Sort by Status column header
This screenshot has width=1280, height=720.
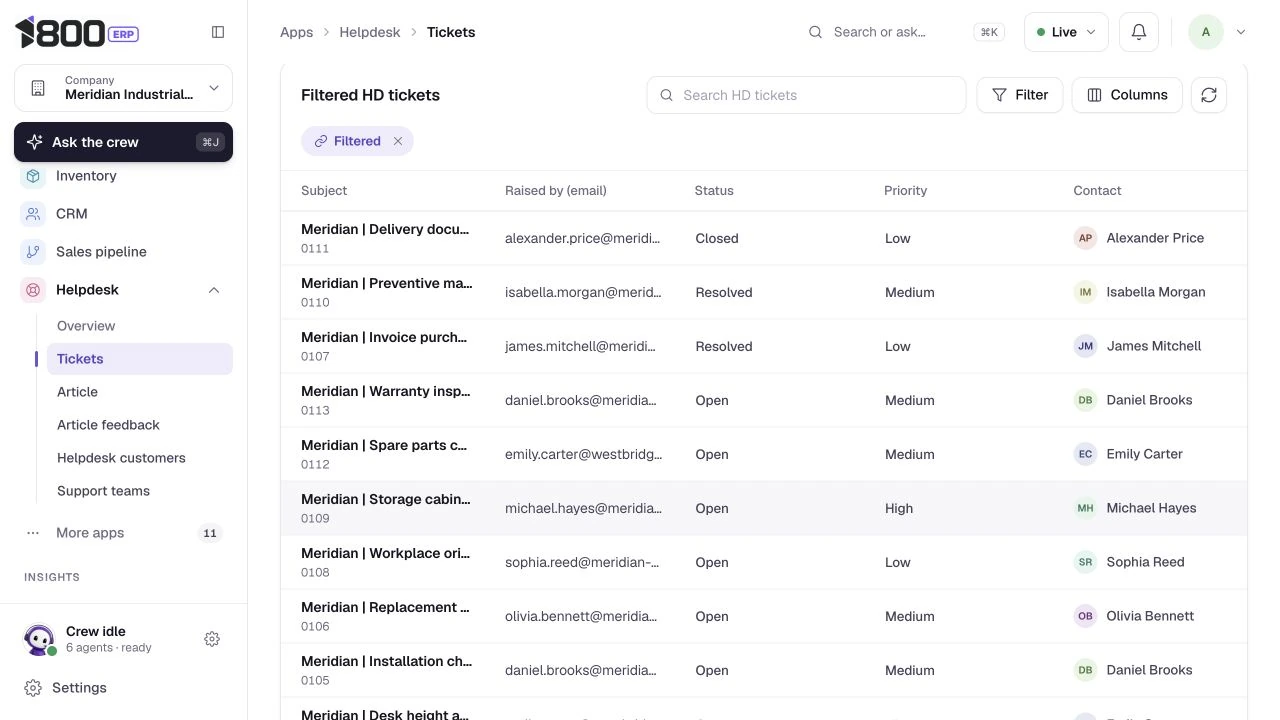click(x=714, y=190)
